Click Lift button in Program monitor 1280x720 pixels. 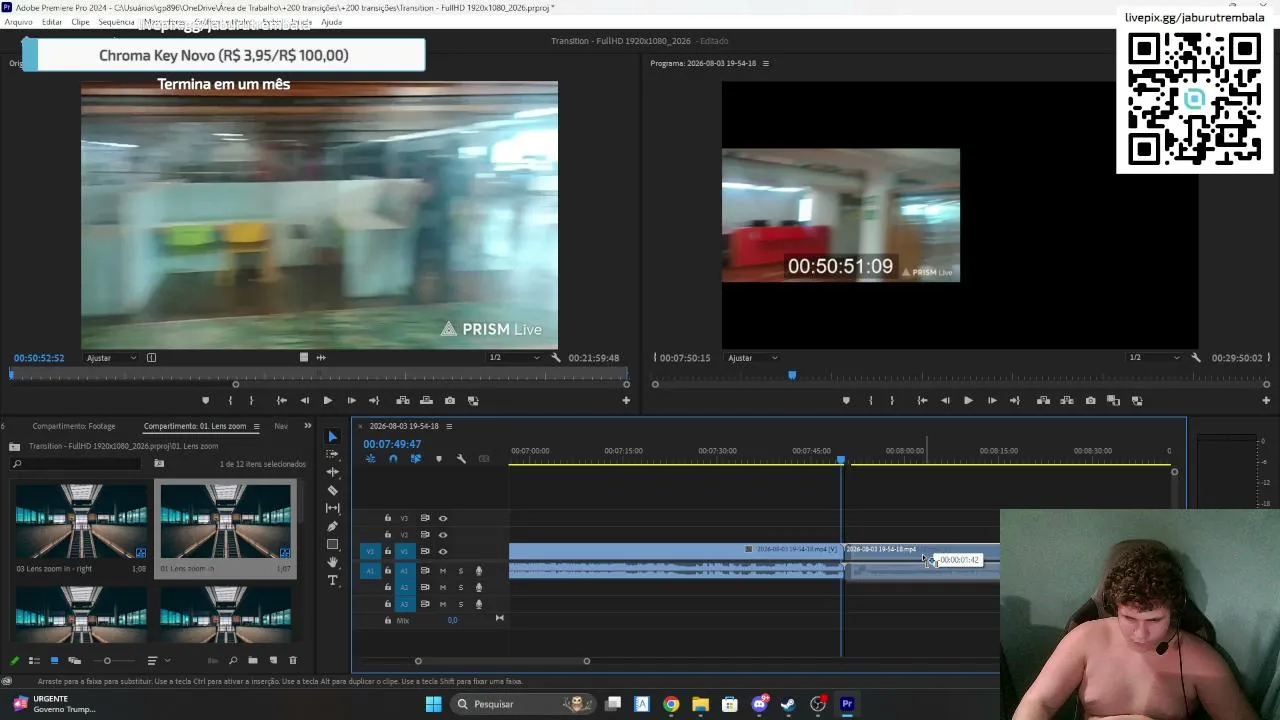tap(1043, 400)
